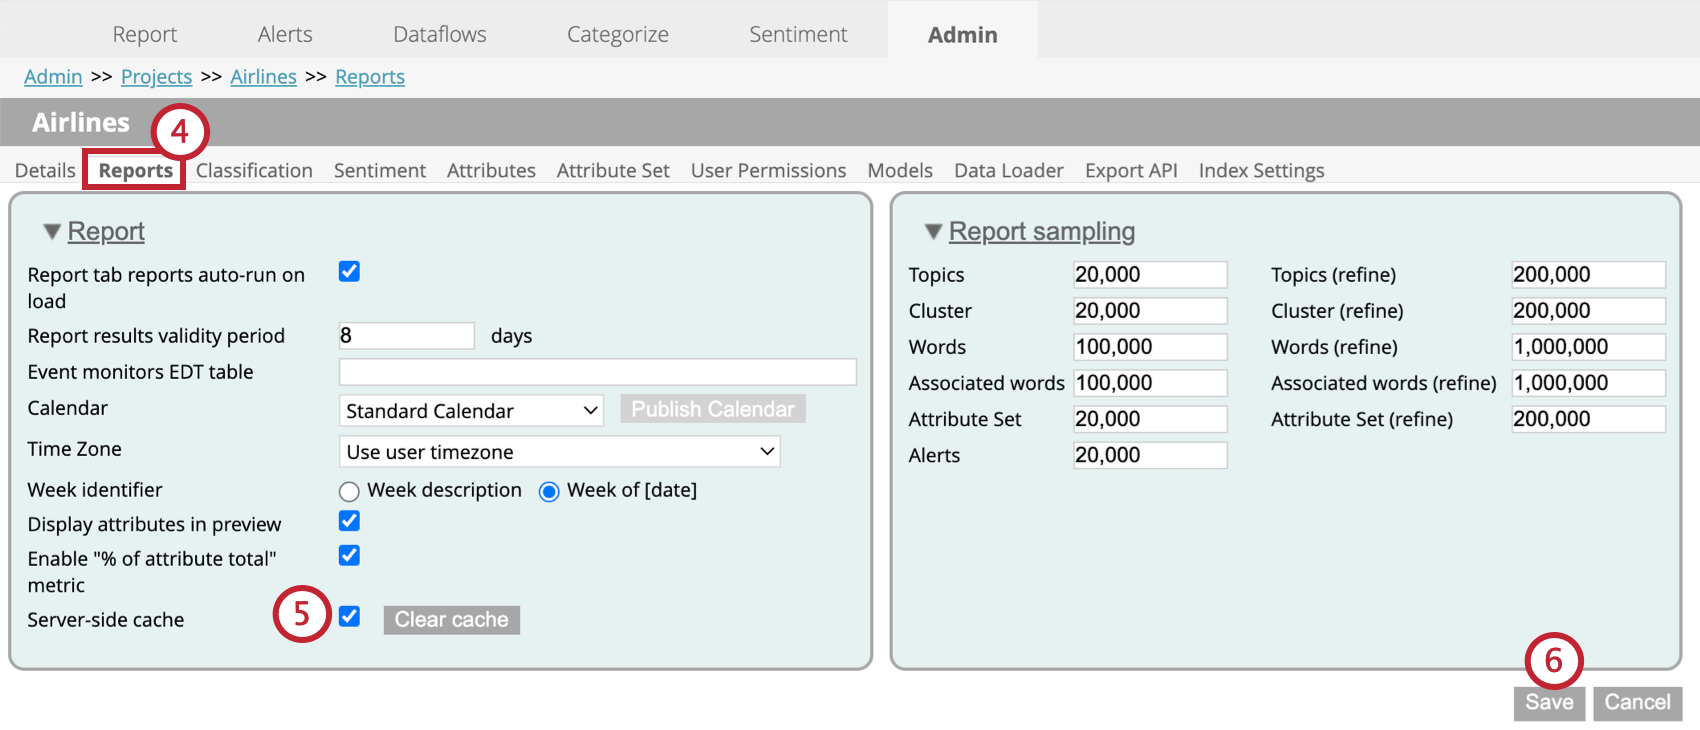Choose the Week of [date] radio option
This screenshot has width=1700, height=730.
[x=549, y=491]
